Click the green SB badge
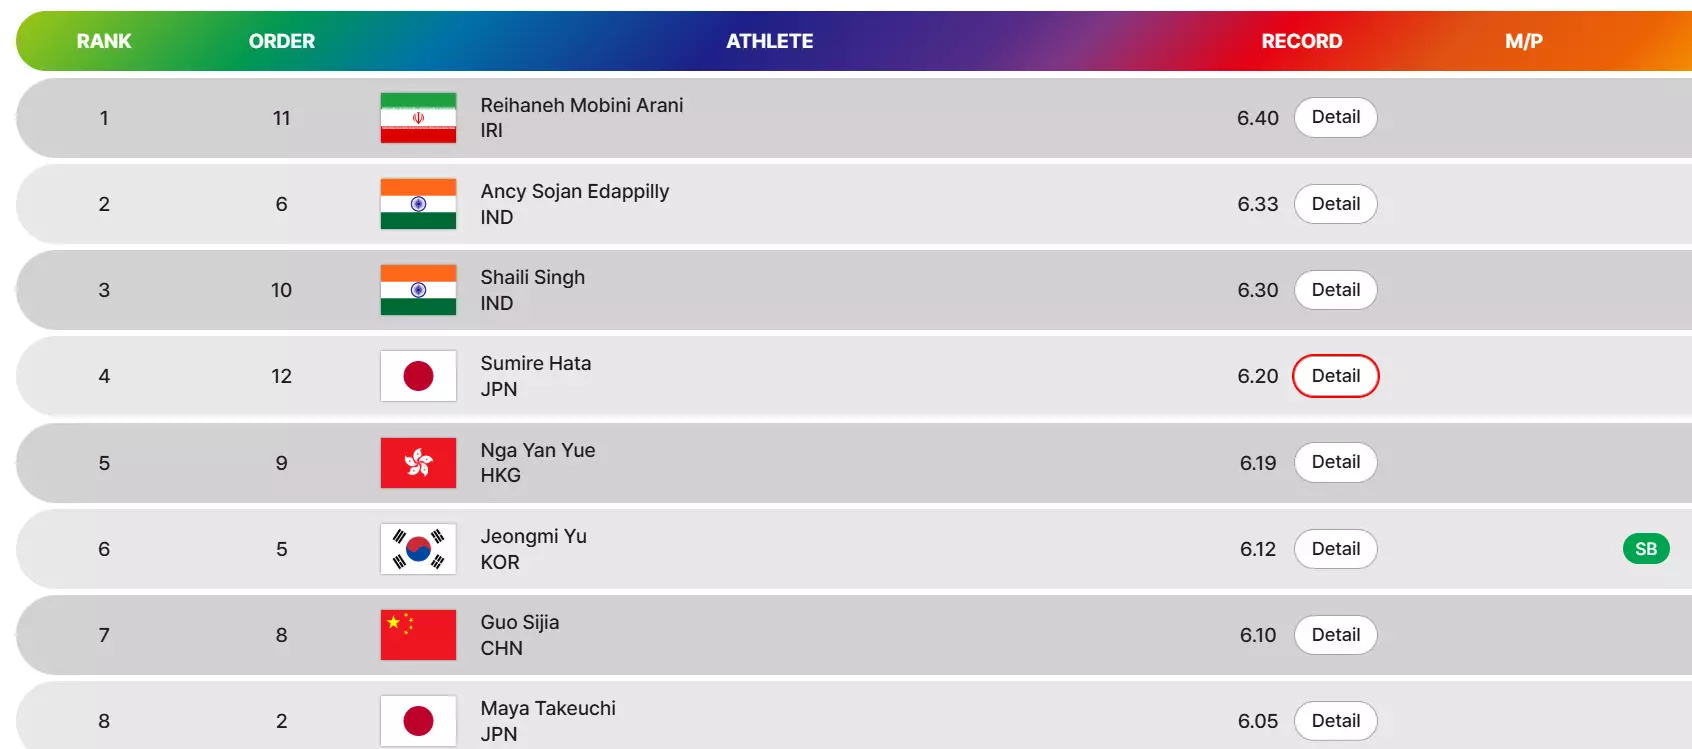 click(1646, 549)
